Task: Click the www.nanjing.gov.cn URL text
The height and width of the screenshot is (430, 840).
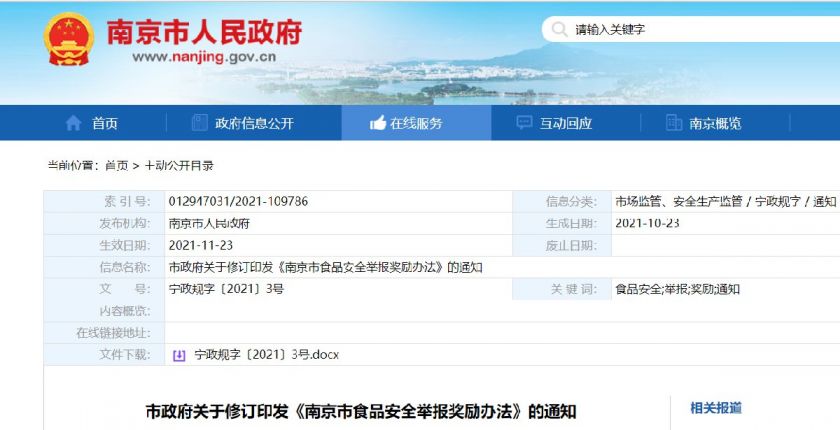Action: [204, 57]
